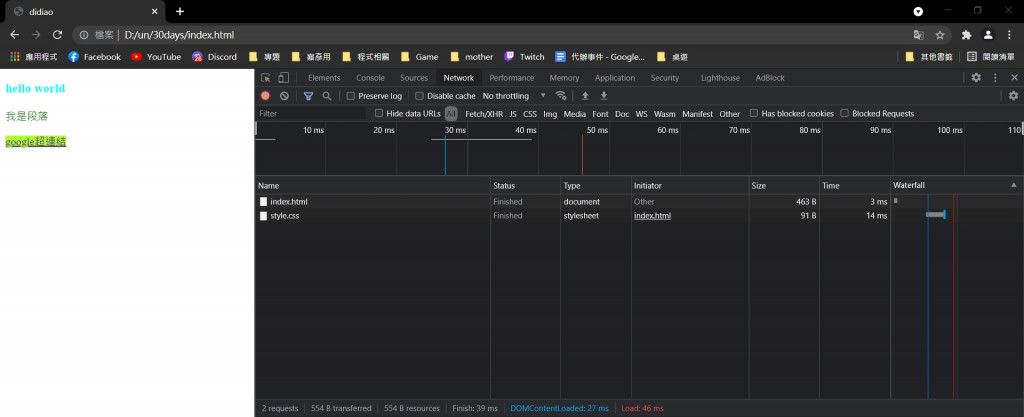
Task: Click the address bar URL
Action: point(179,35)
